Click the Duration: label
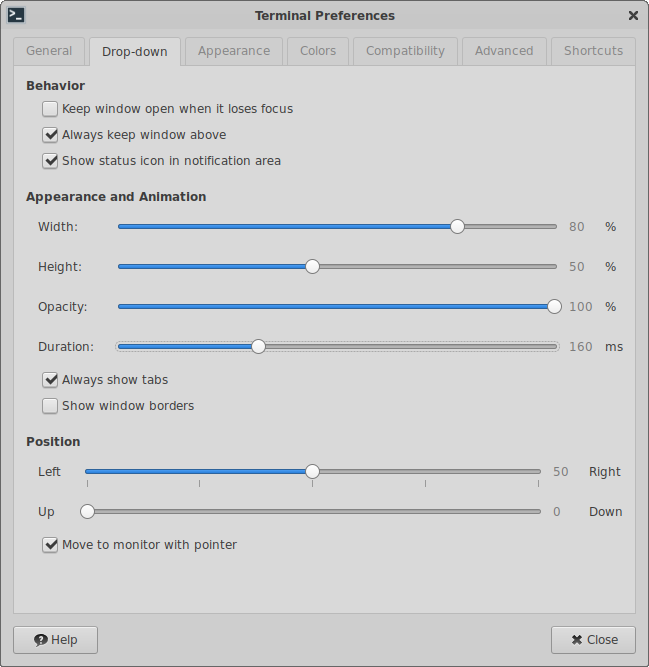The height and width of the screenshot is (667, 649). pyautogui.click(x=66, y=347)
